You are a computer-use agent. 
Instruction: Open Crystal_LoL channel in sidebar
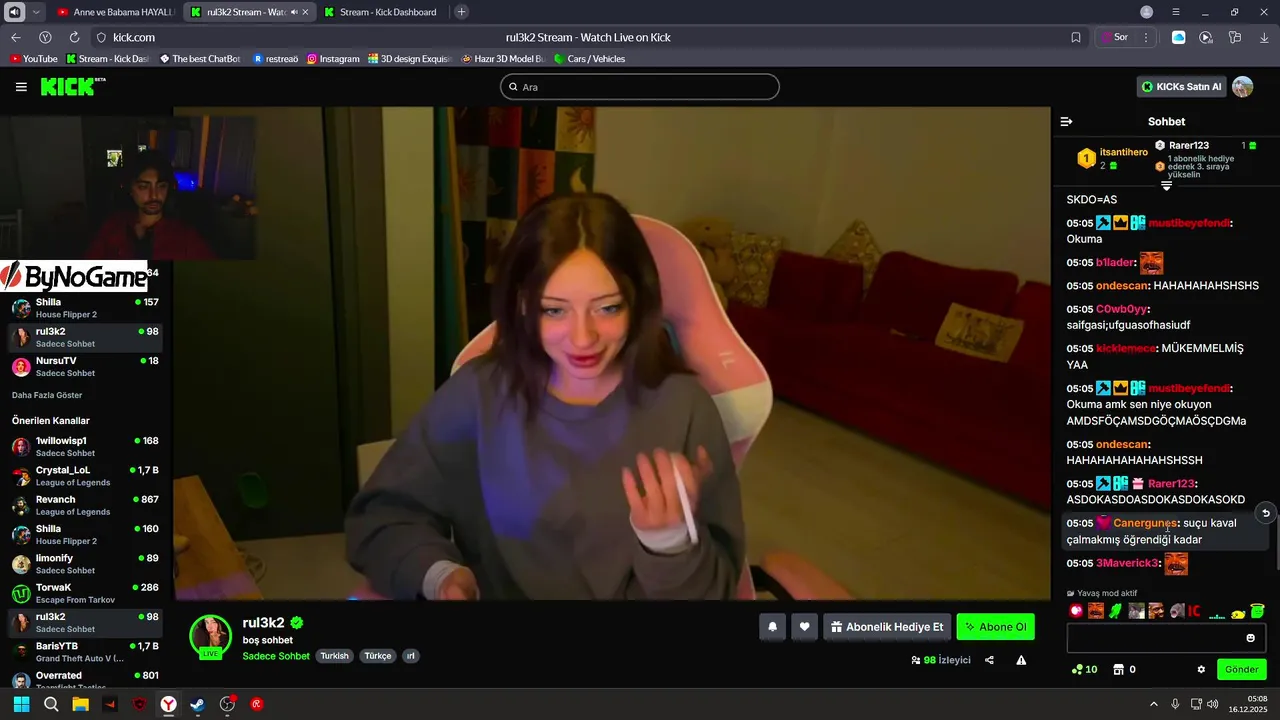tap(86, 476)
